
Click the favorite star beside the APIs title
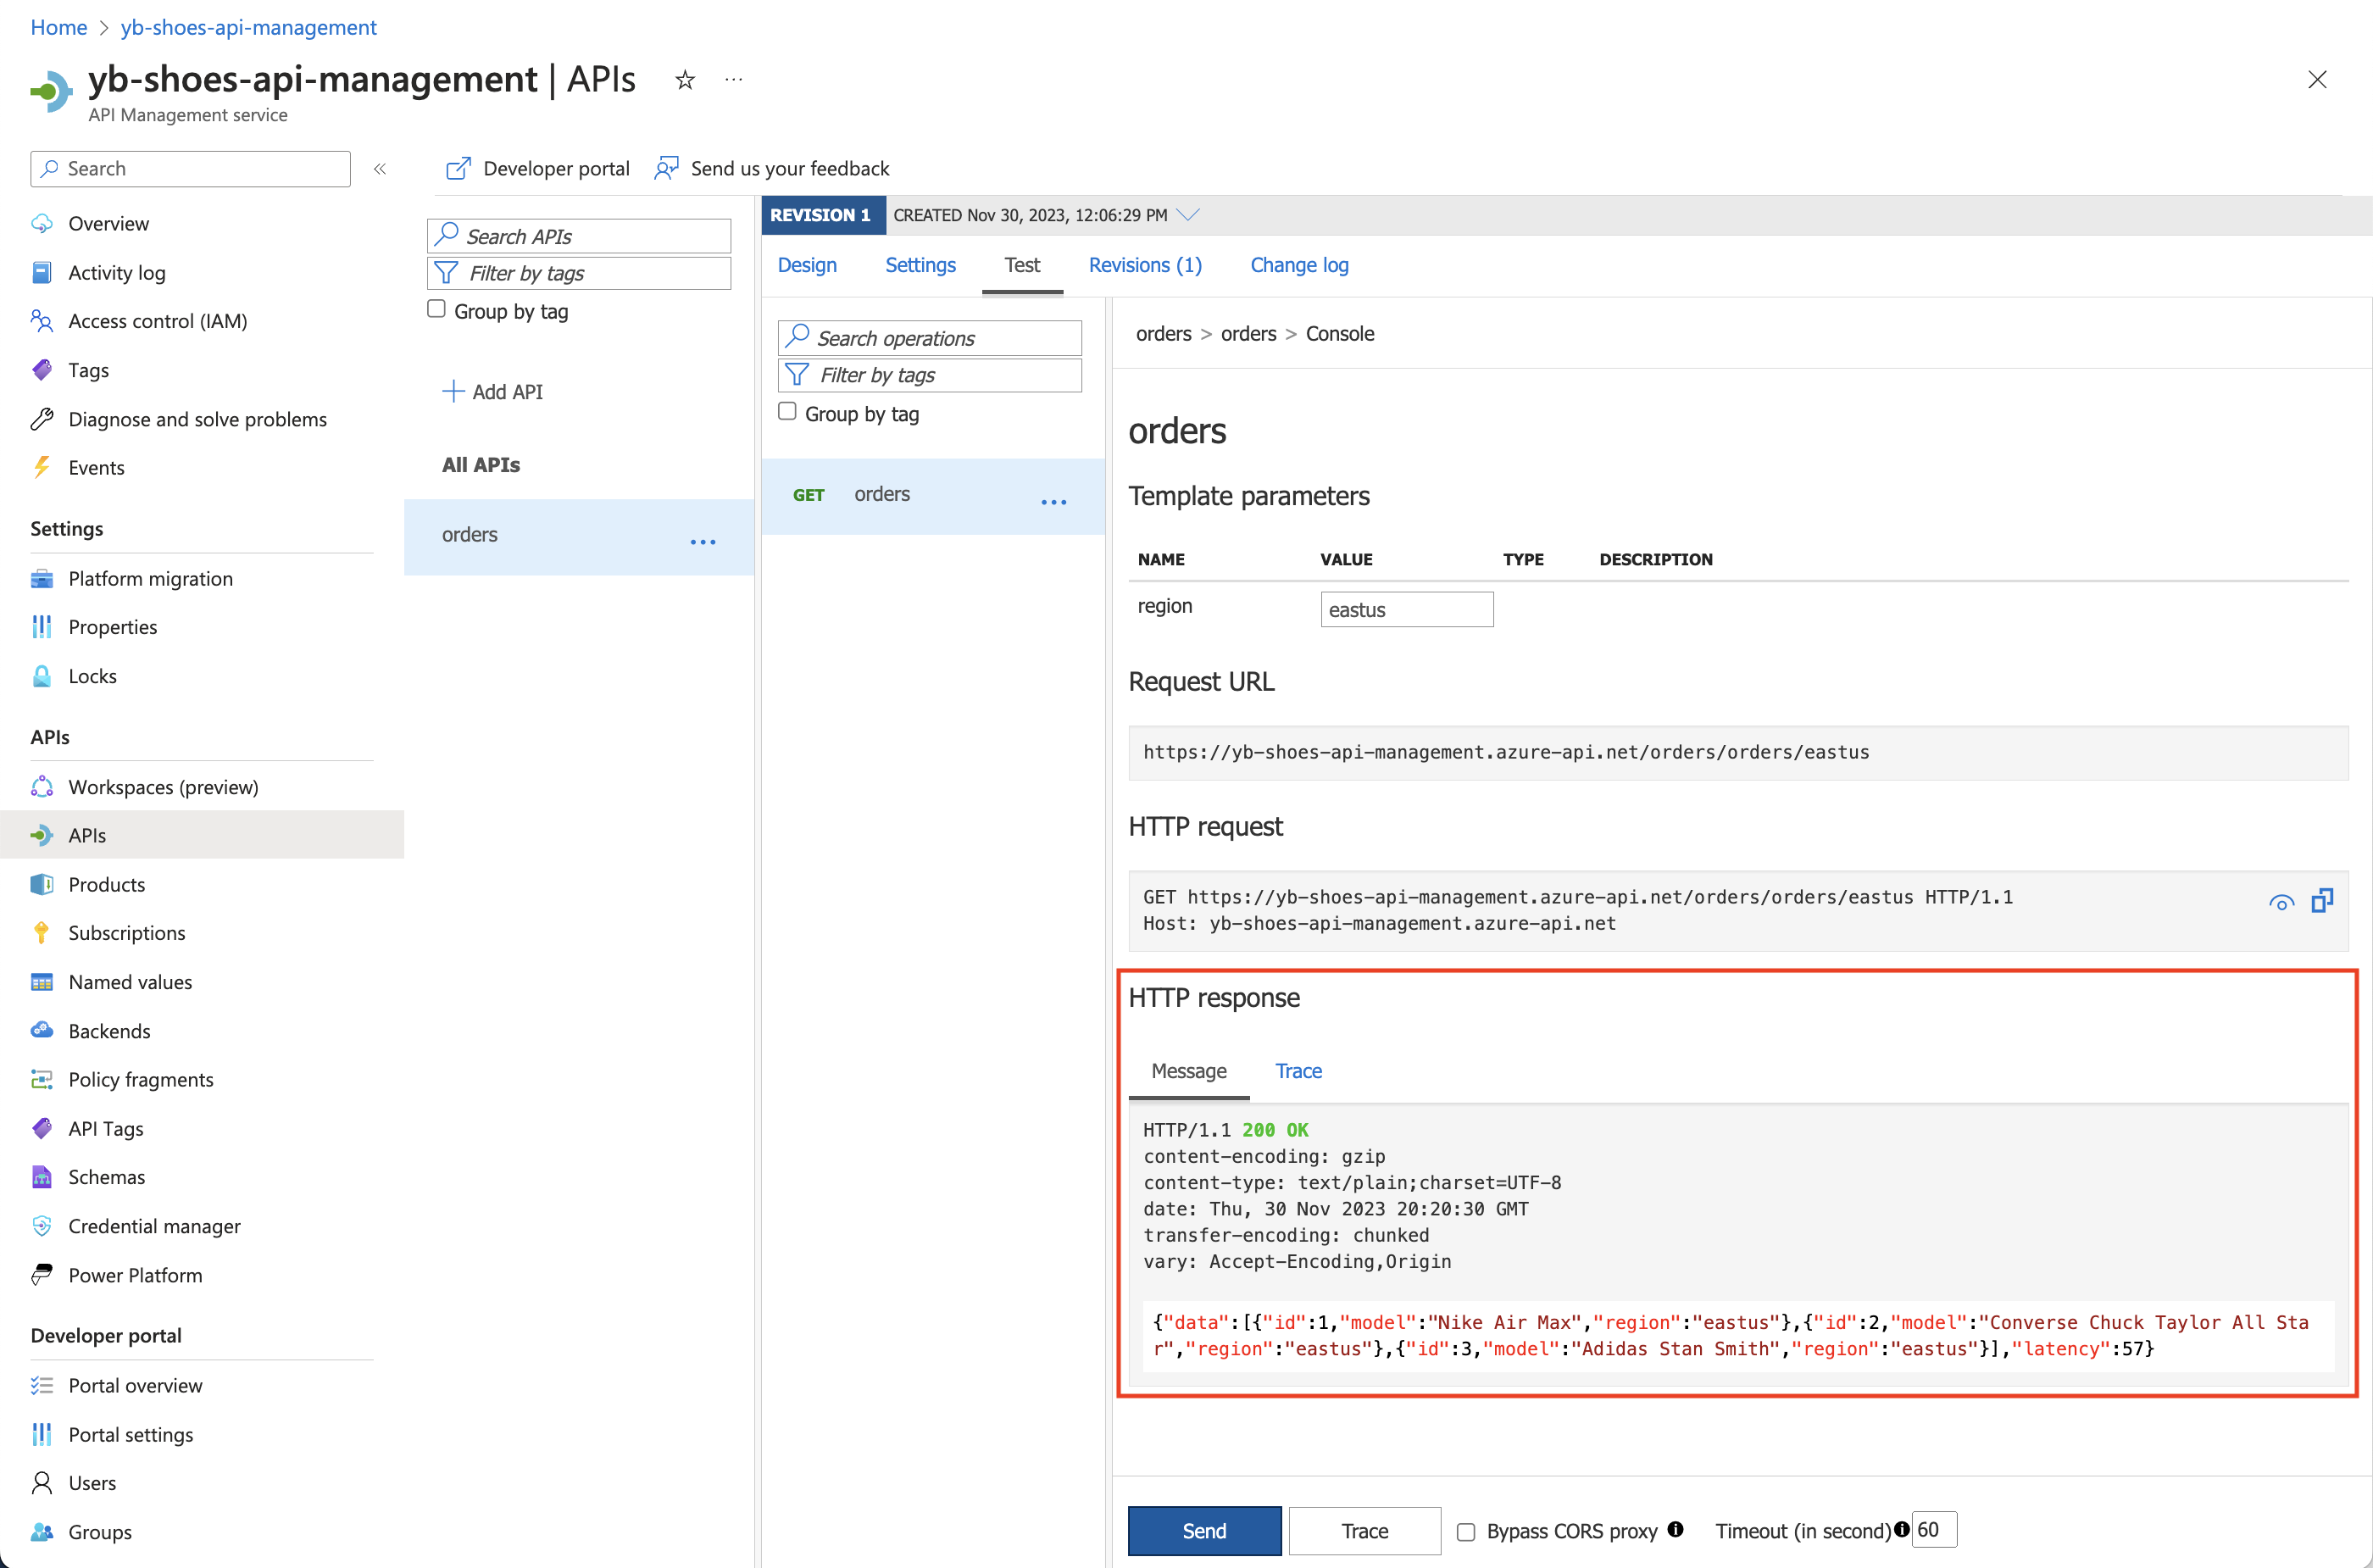(x=684, y=80)
